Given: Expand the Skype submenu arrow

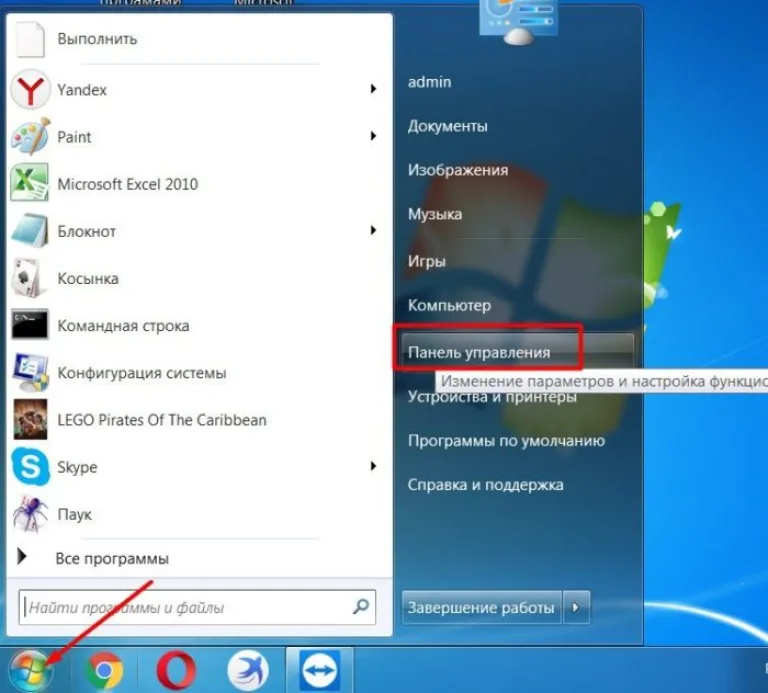Looking at the screenshot, I should coord(373,466).
